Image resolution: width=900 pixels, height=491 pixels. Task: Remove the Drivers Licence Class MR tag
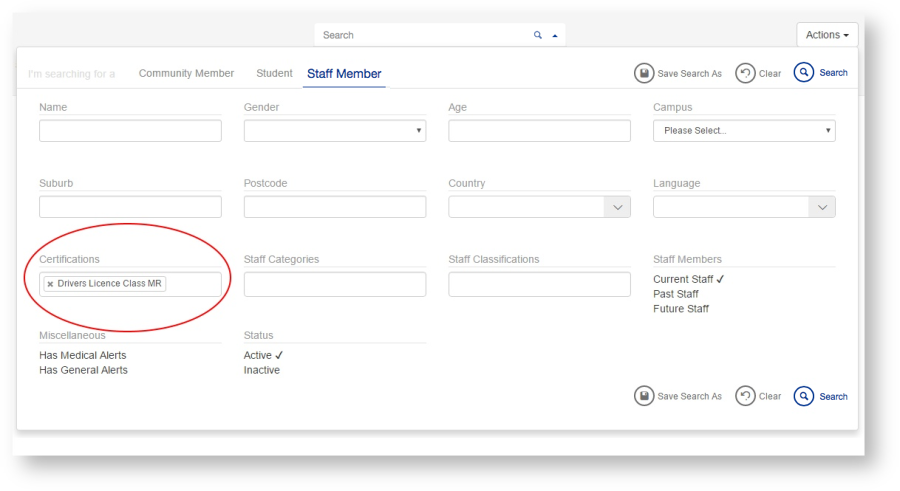click(51, 284)
